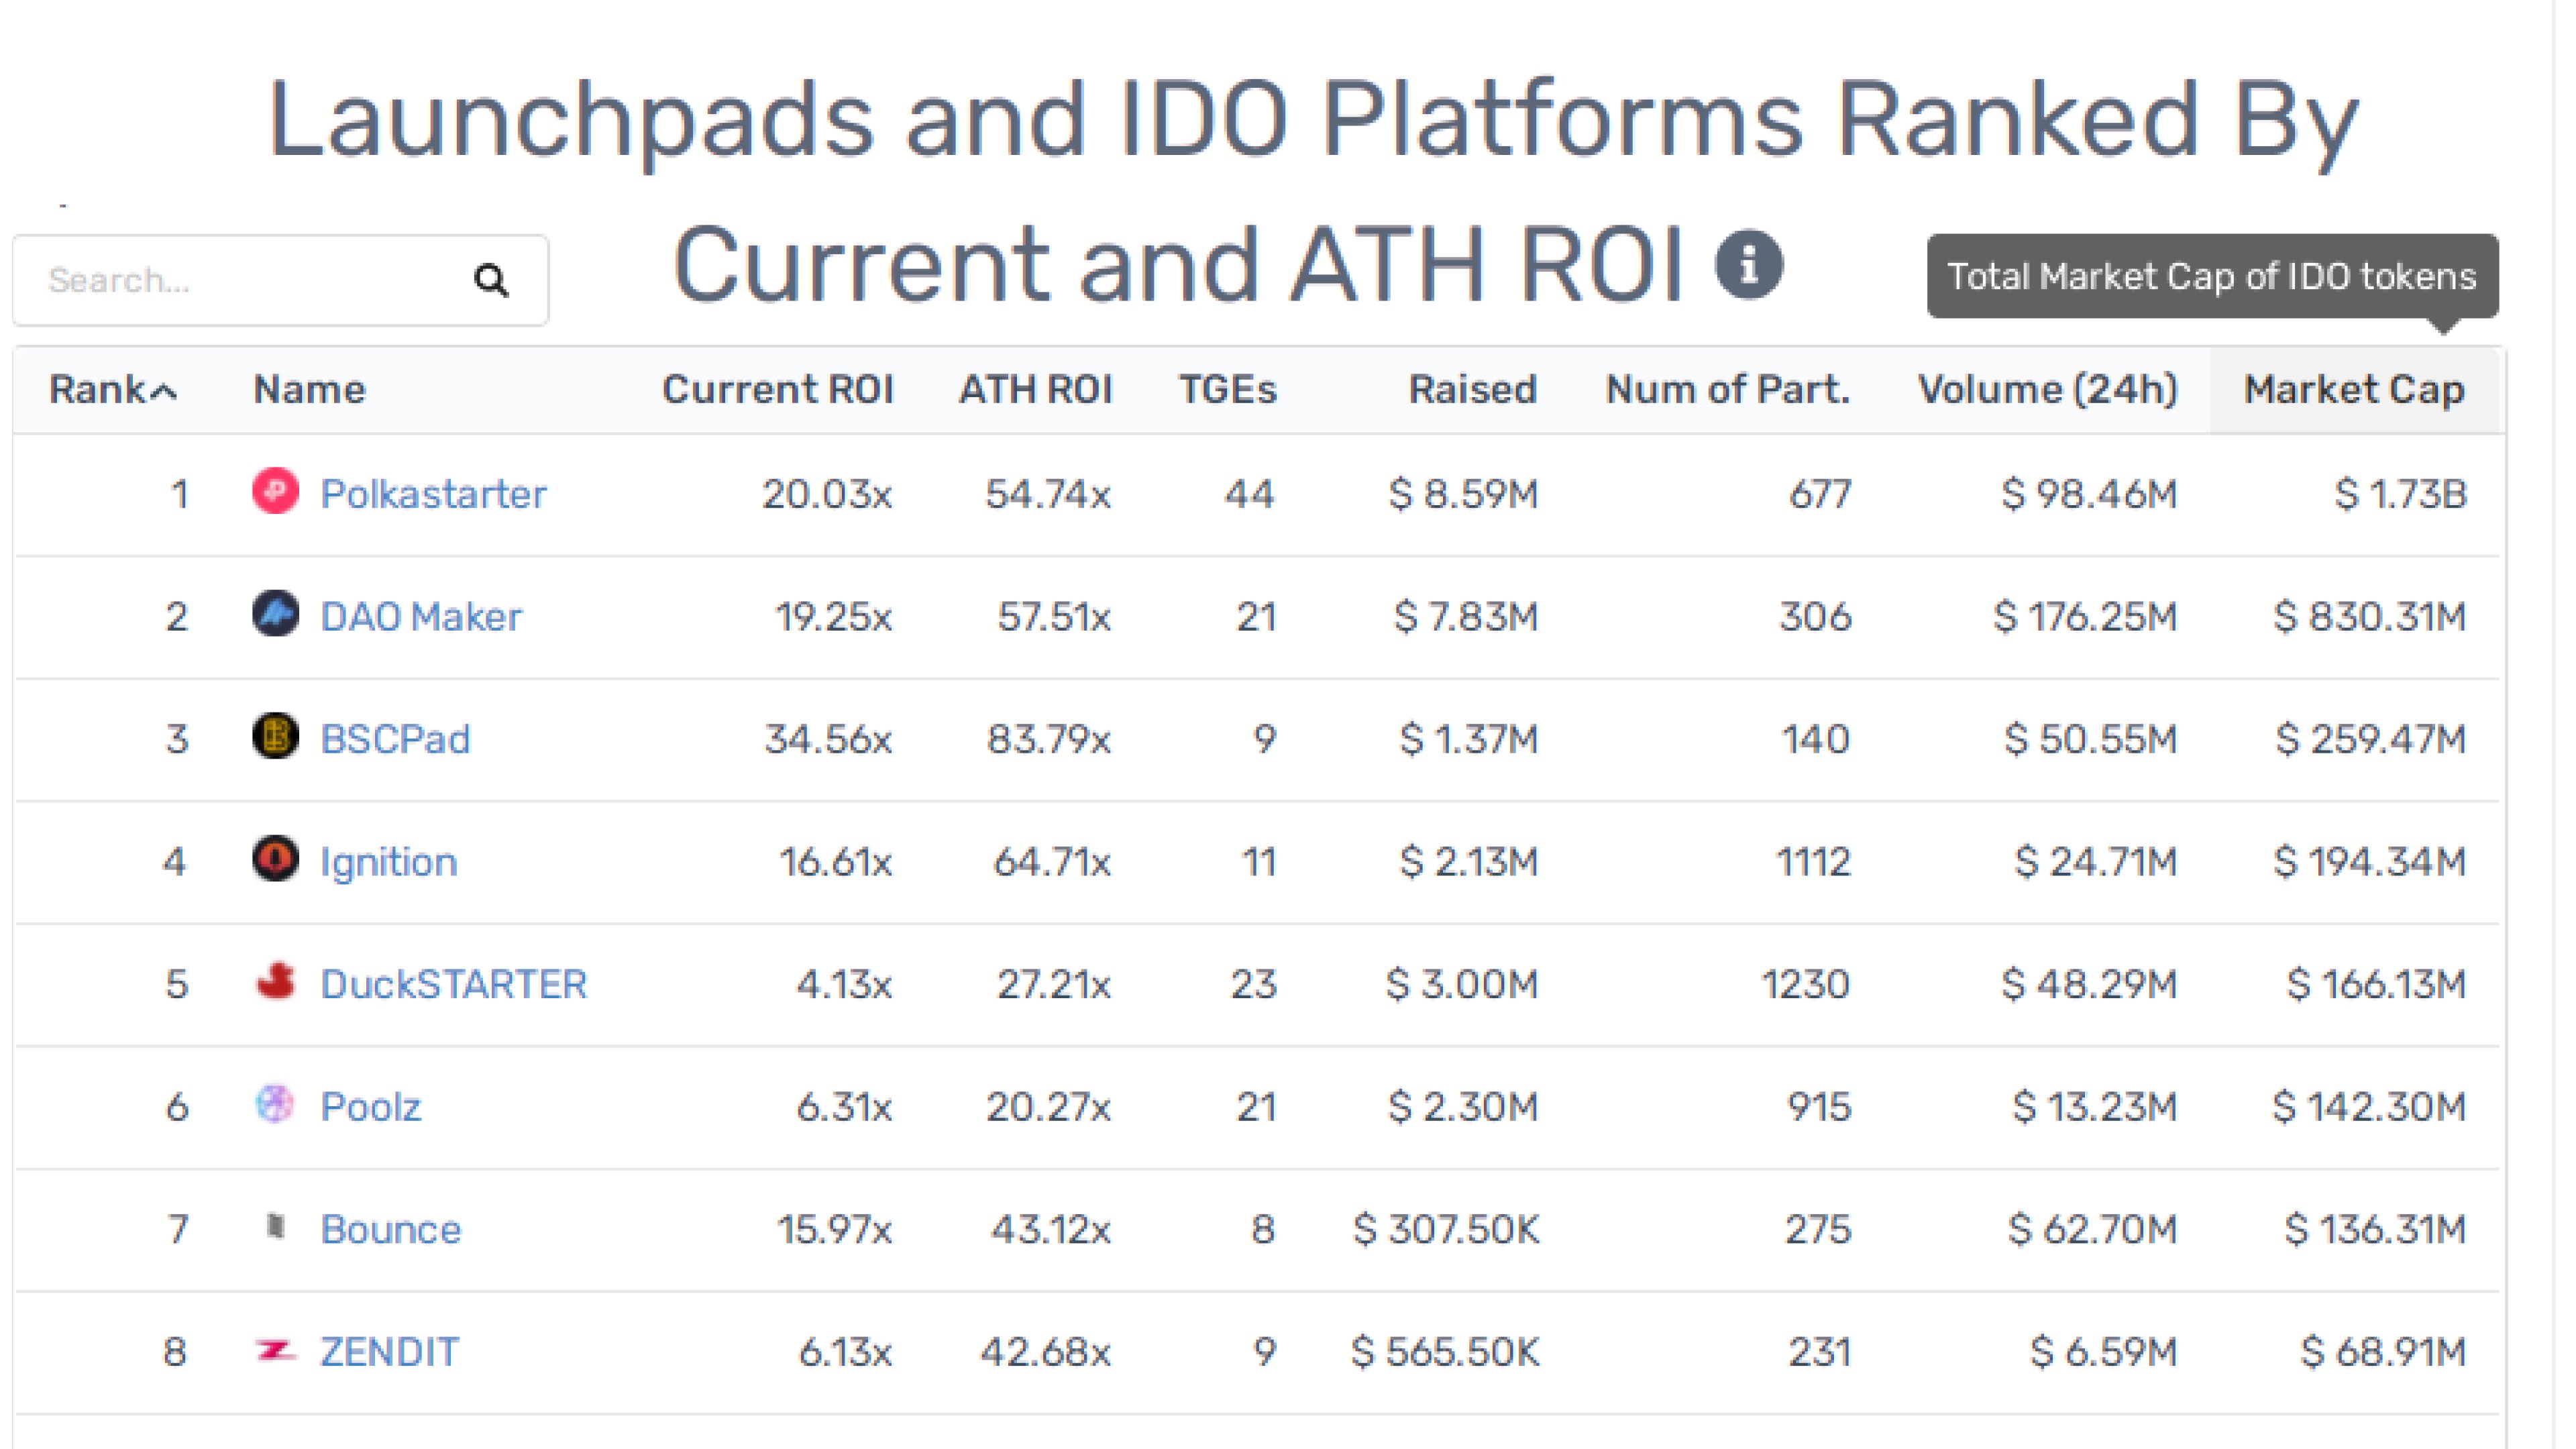Select Polkastarter's $ 1.73B market cap
The height and width of the screenshot is (1449, 2576).
click(x=2400, y=494)
